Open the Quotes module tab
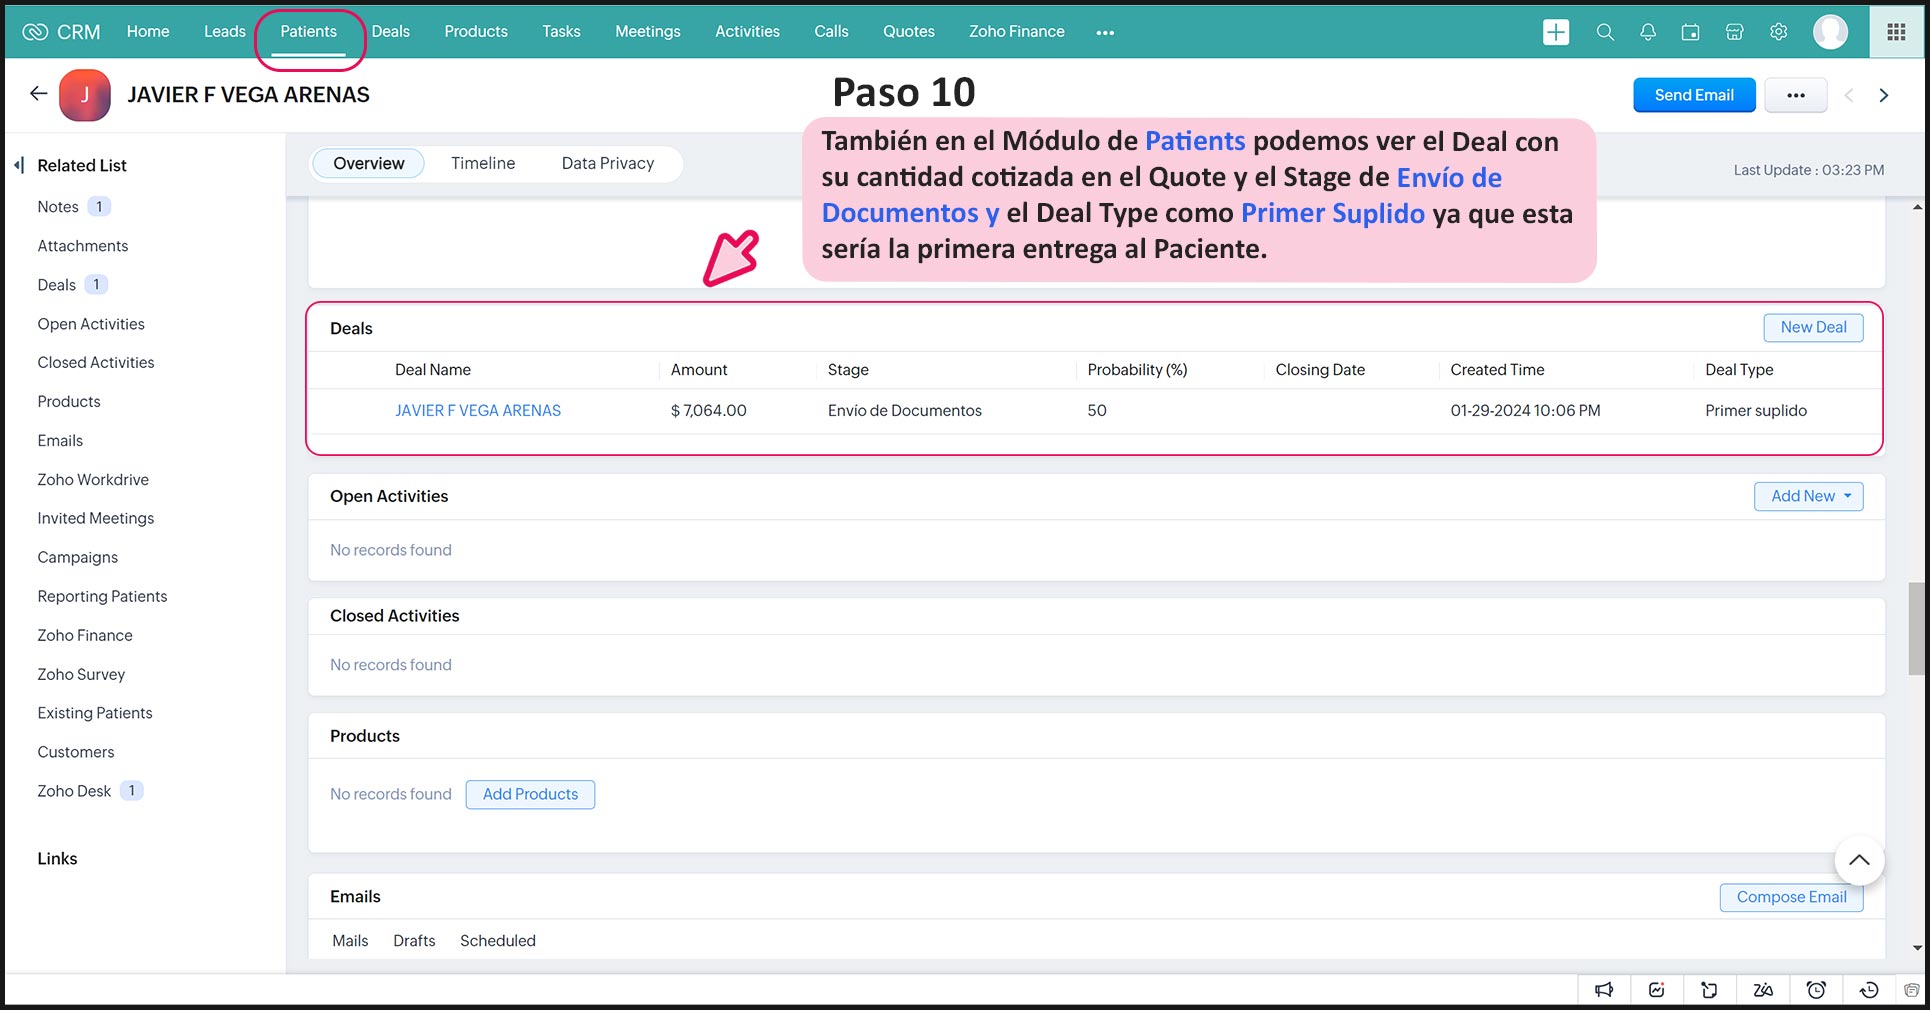Viewport: 1930px width, 1010px height. (x=908, y=32)
